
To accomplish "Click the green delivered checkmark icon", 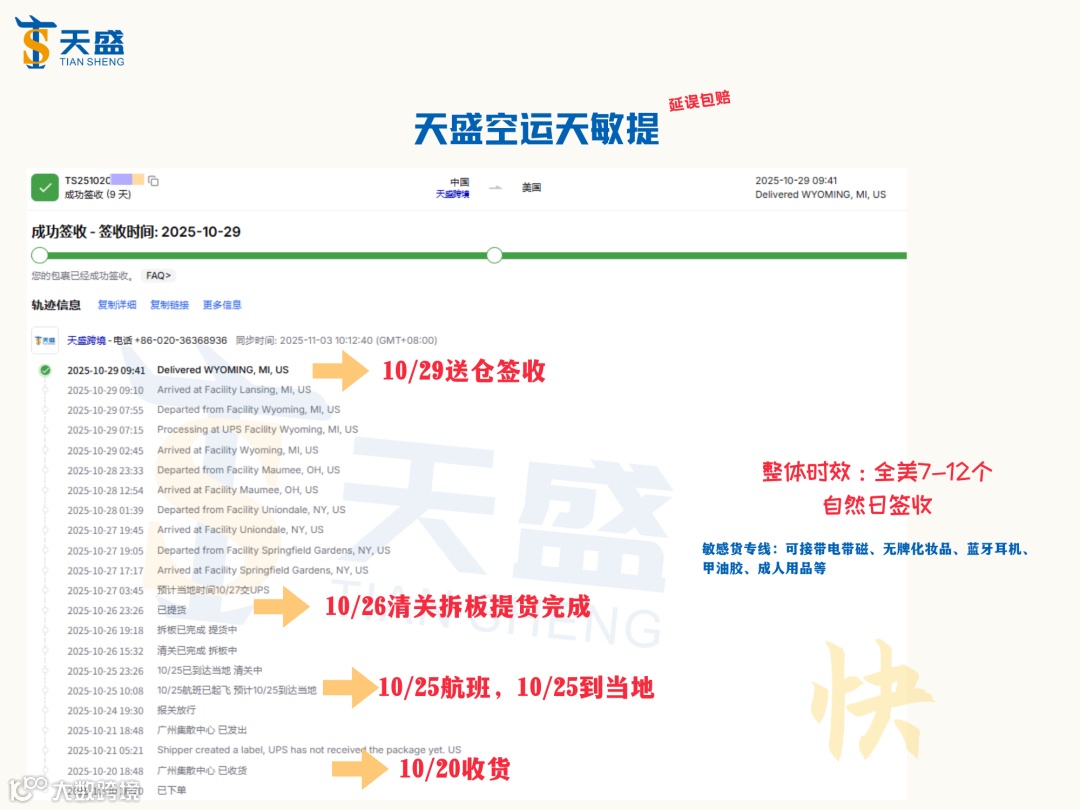I will click(x=45, y=187).
